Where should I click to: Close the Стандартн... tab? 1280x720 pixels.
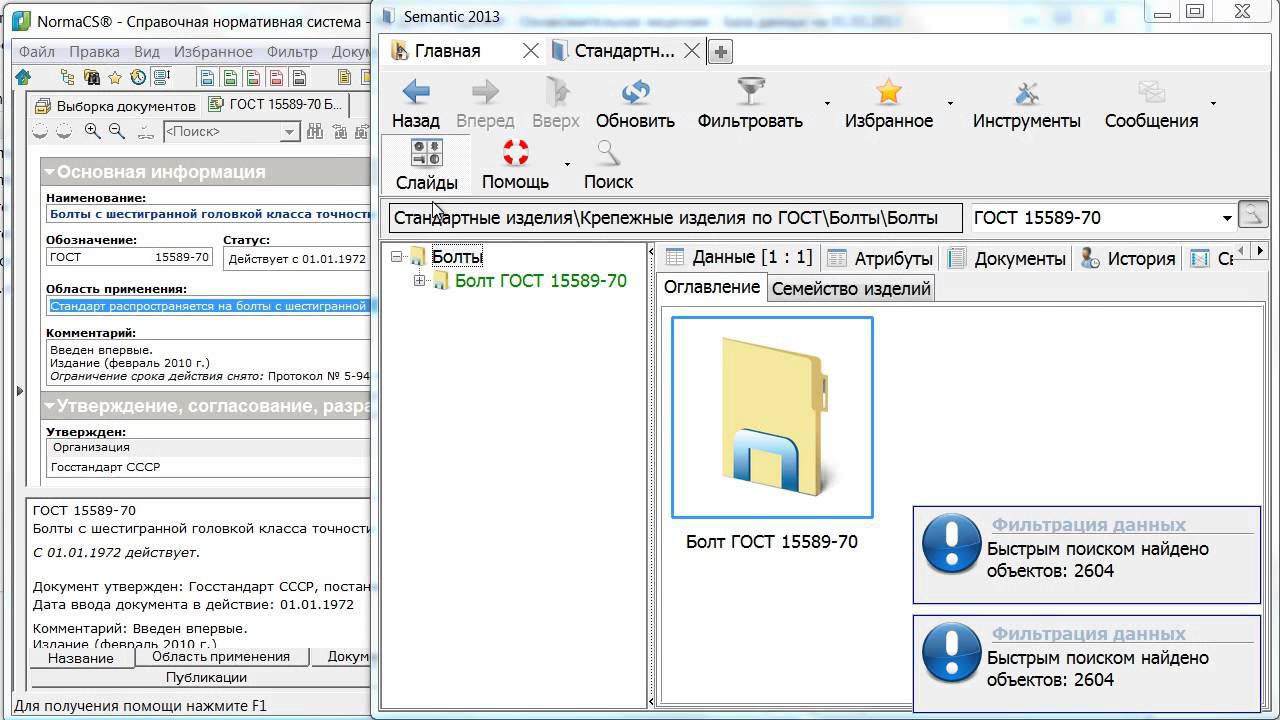pos(691,51)
